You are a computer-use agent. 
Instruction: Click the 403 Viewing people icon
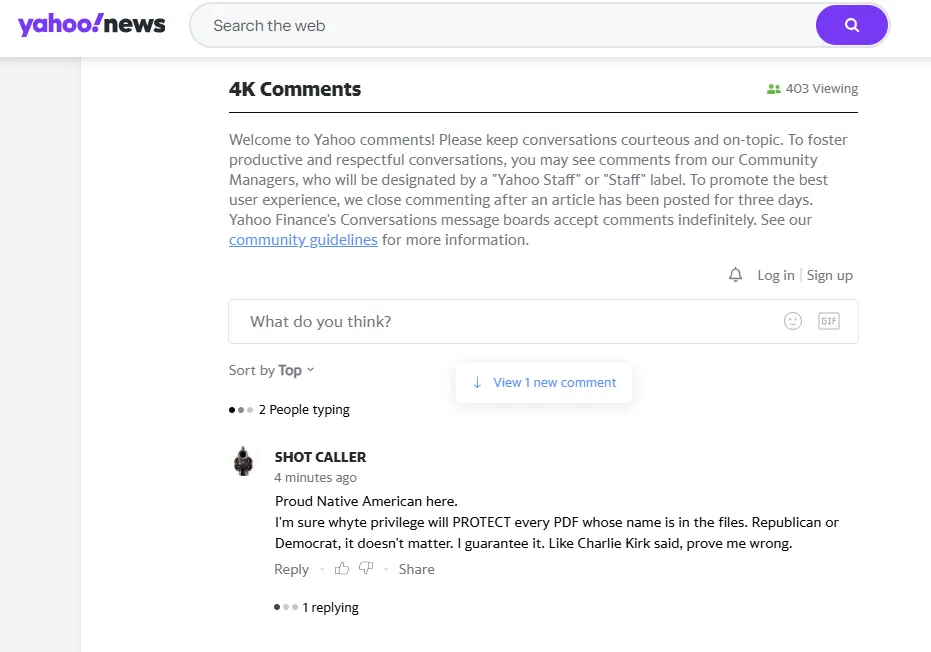(773, 89)
